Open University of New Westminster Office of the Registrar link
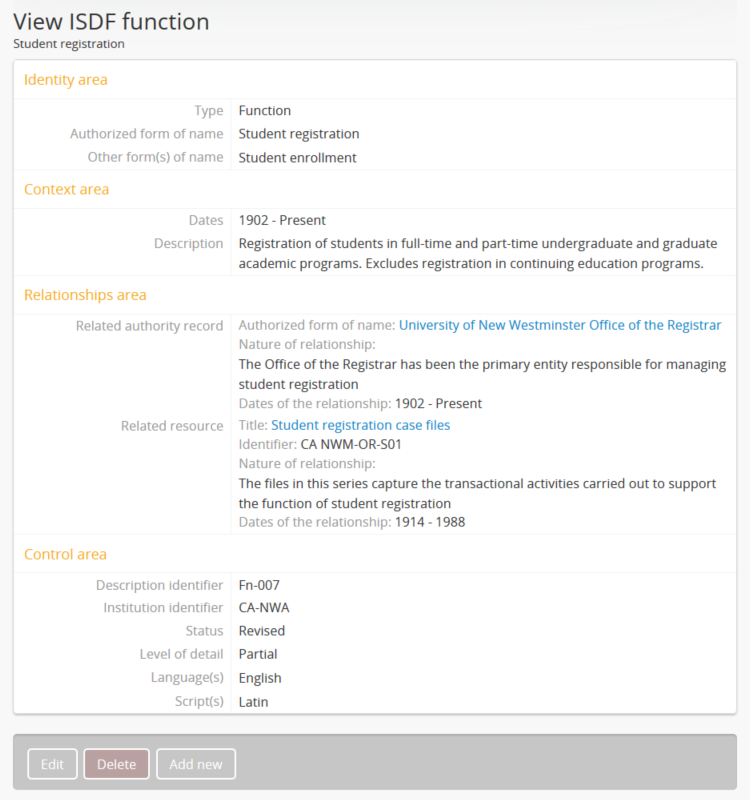The width and height of the screenshot is (750, 800). pyautogui.click(x=559, y=325)
